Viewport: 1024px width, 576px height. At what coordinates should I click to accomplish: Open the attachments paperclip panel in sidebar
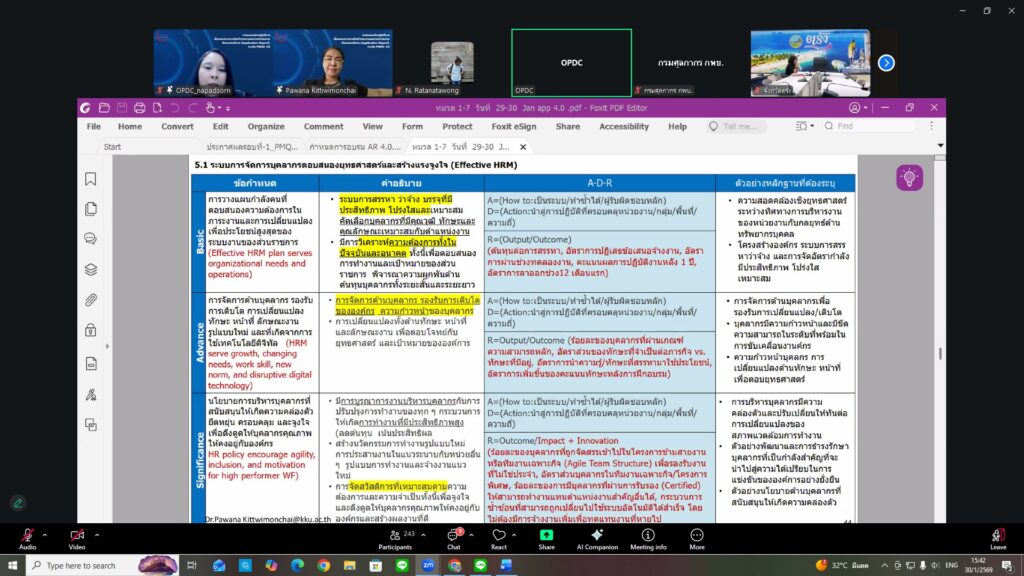click(x=91, y=299)
